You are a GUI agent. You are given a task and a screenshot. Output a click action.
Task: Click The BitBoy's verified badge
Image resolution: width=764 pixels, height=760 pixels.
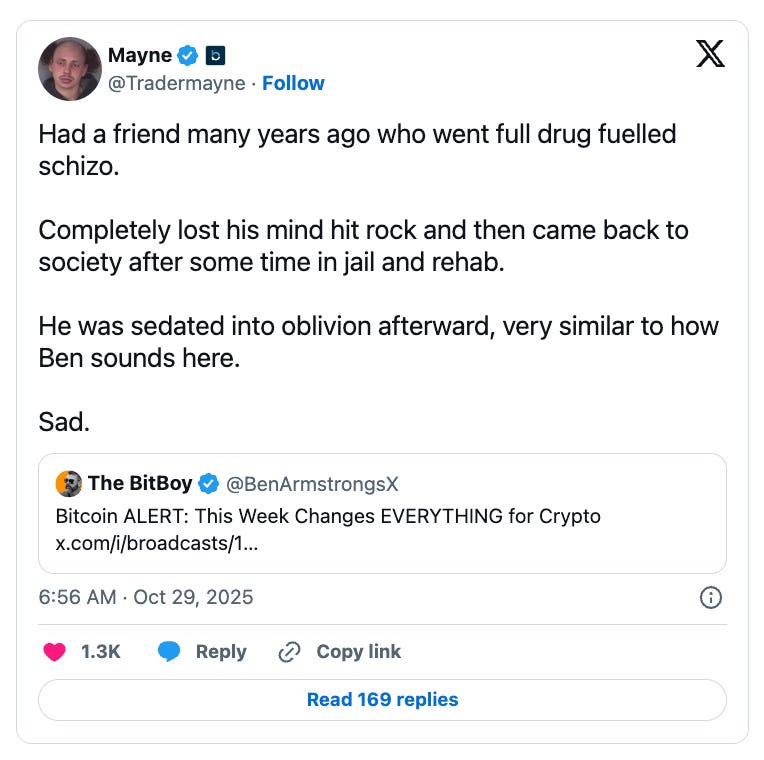click(209, 484)
